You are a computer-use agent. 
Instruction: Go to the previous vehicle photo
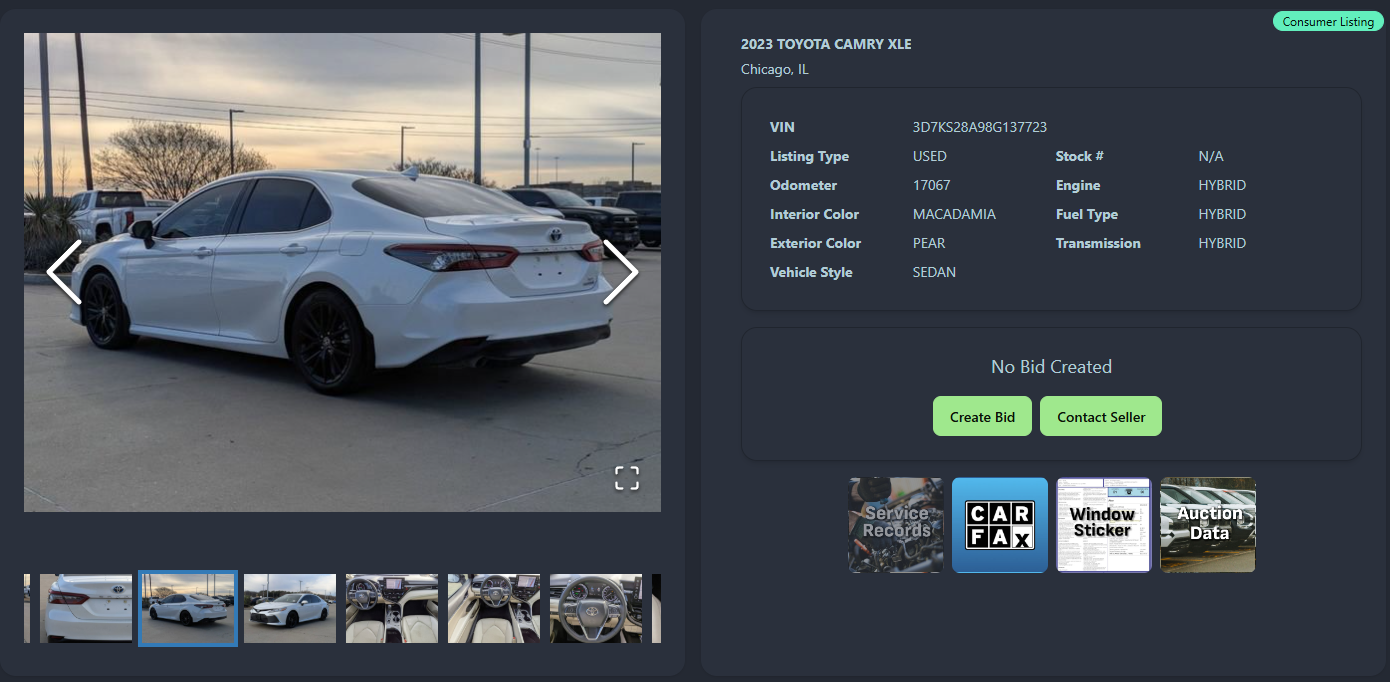64,272
